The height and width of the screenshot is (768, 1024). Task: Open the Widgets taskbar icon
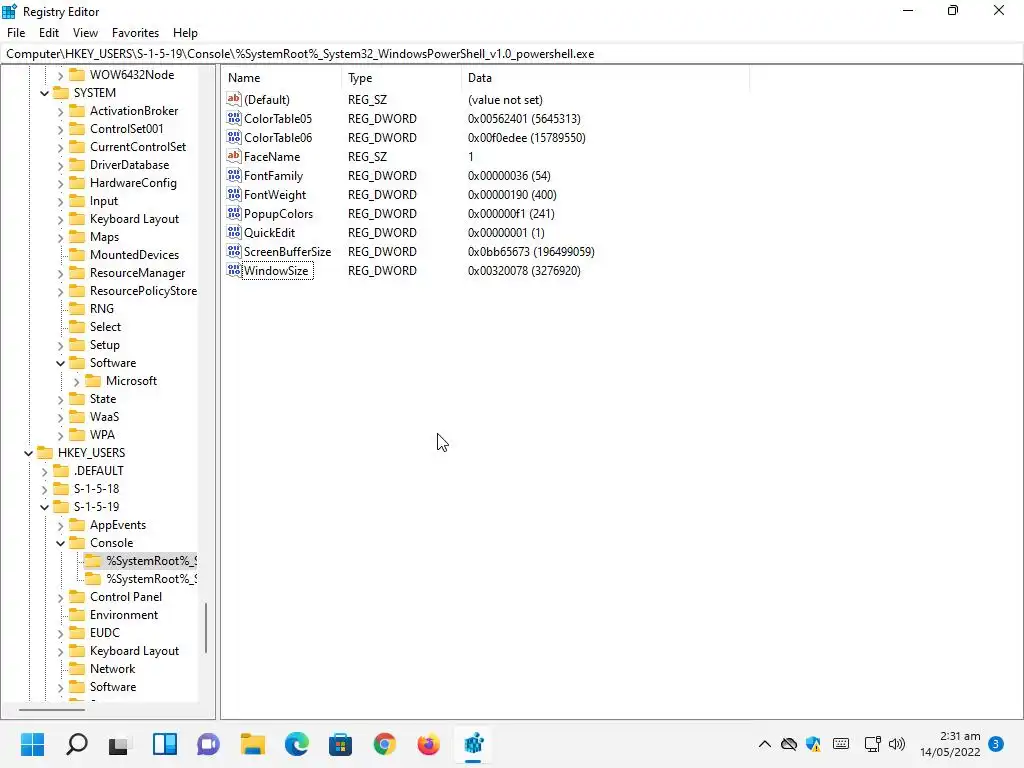pos(165,744)
